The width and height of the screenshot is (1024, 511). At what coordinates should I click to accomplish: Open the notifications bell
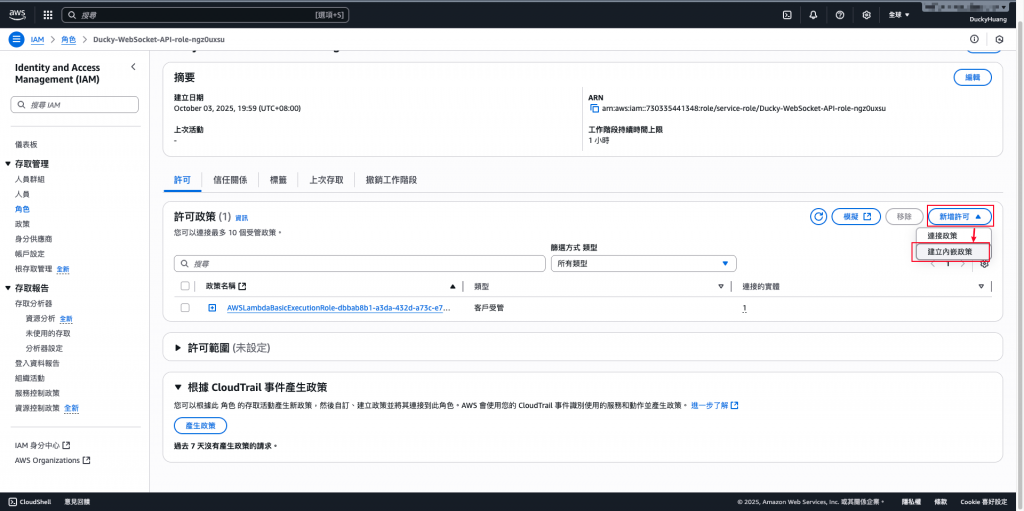click(x=813, y=14)
